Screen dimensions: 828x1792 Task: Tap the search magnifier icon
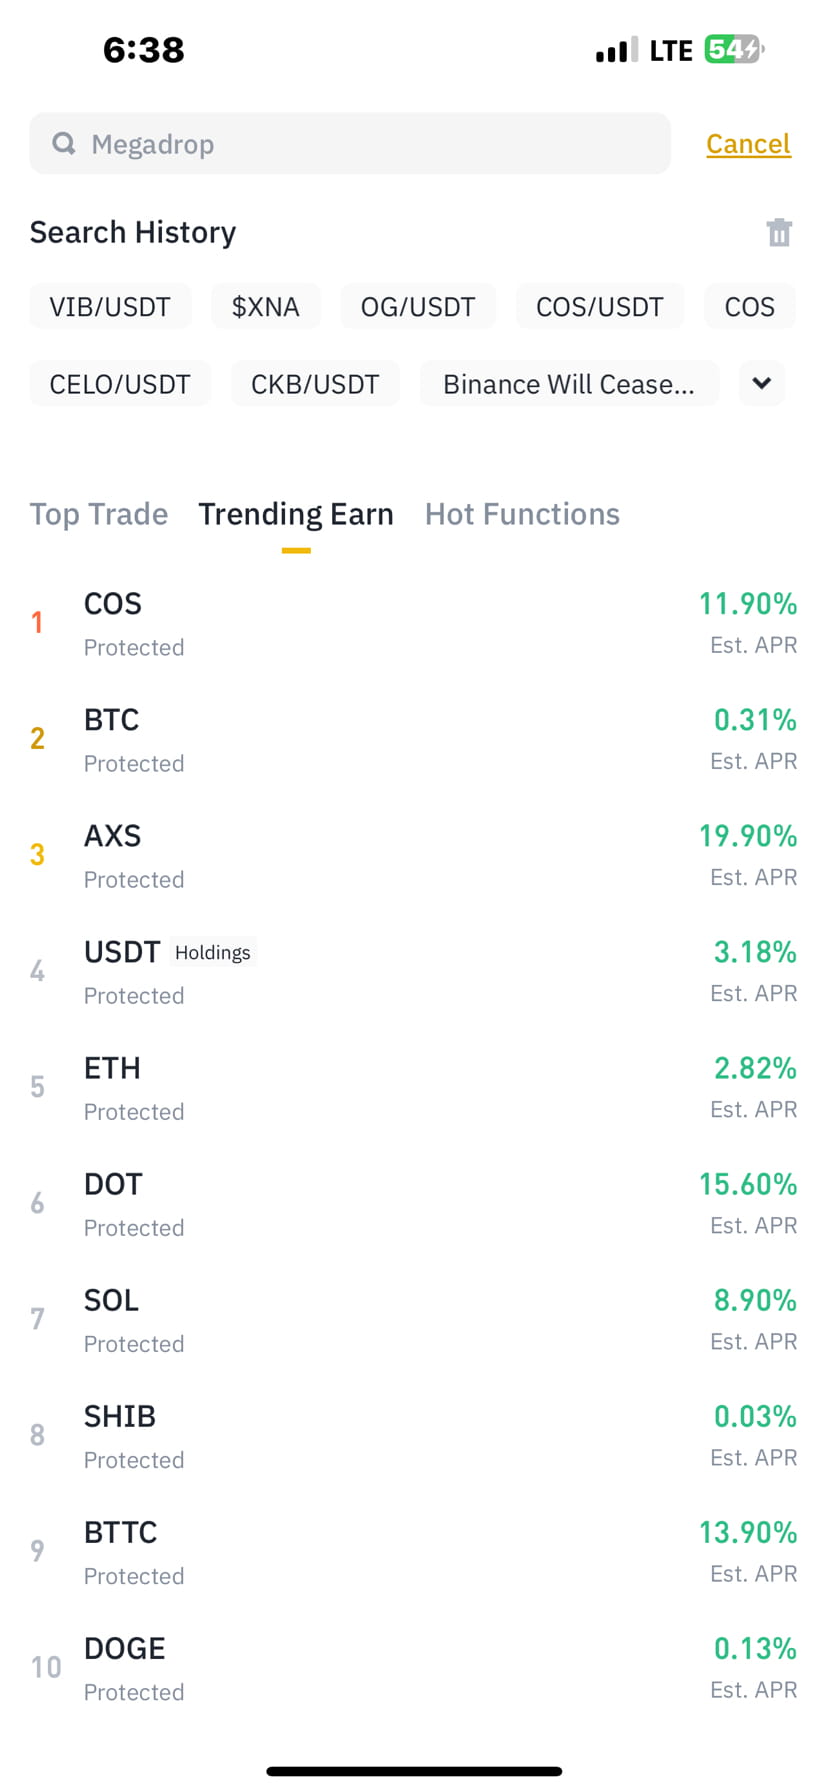[x=64, y=144]
